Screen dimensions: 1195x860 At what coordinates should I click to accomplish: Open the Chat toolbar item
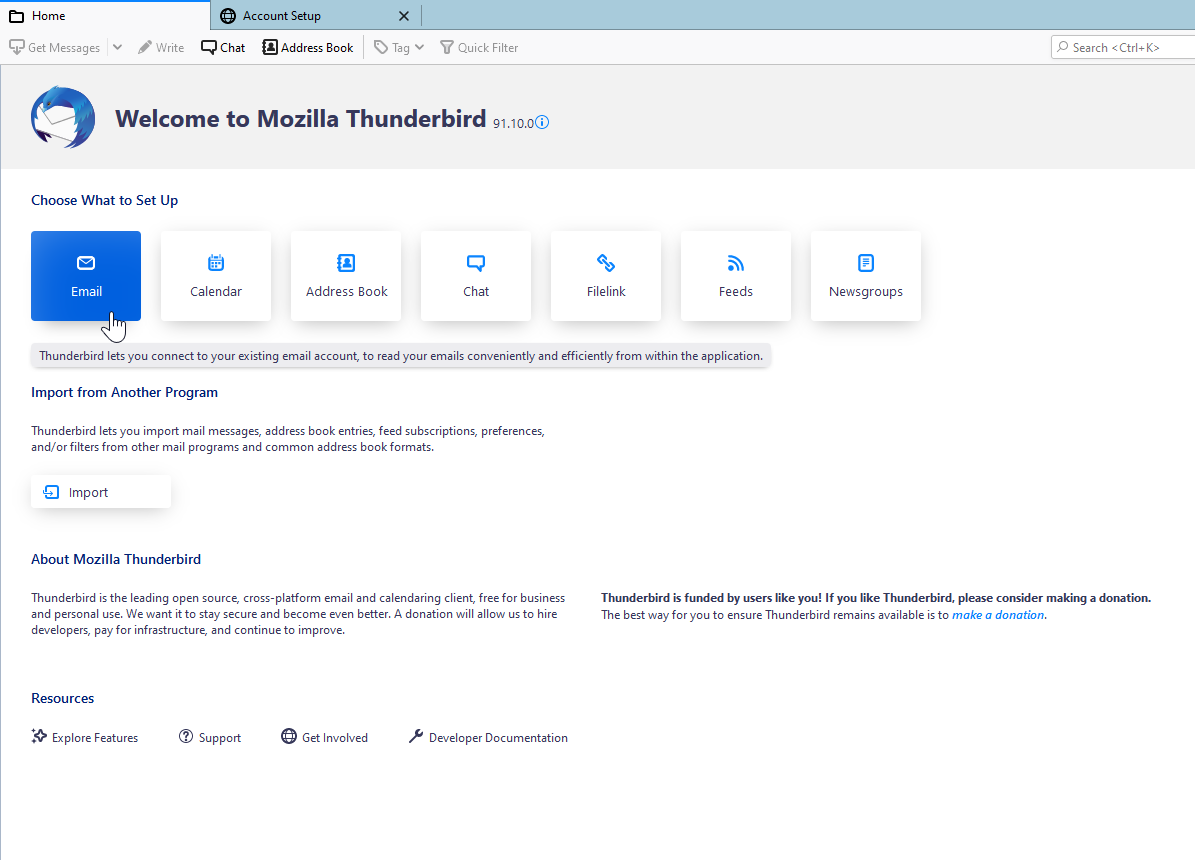(x=222, y=47)
